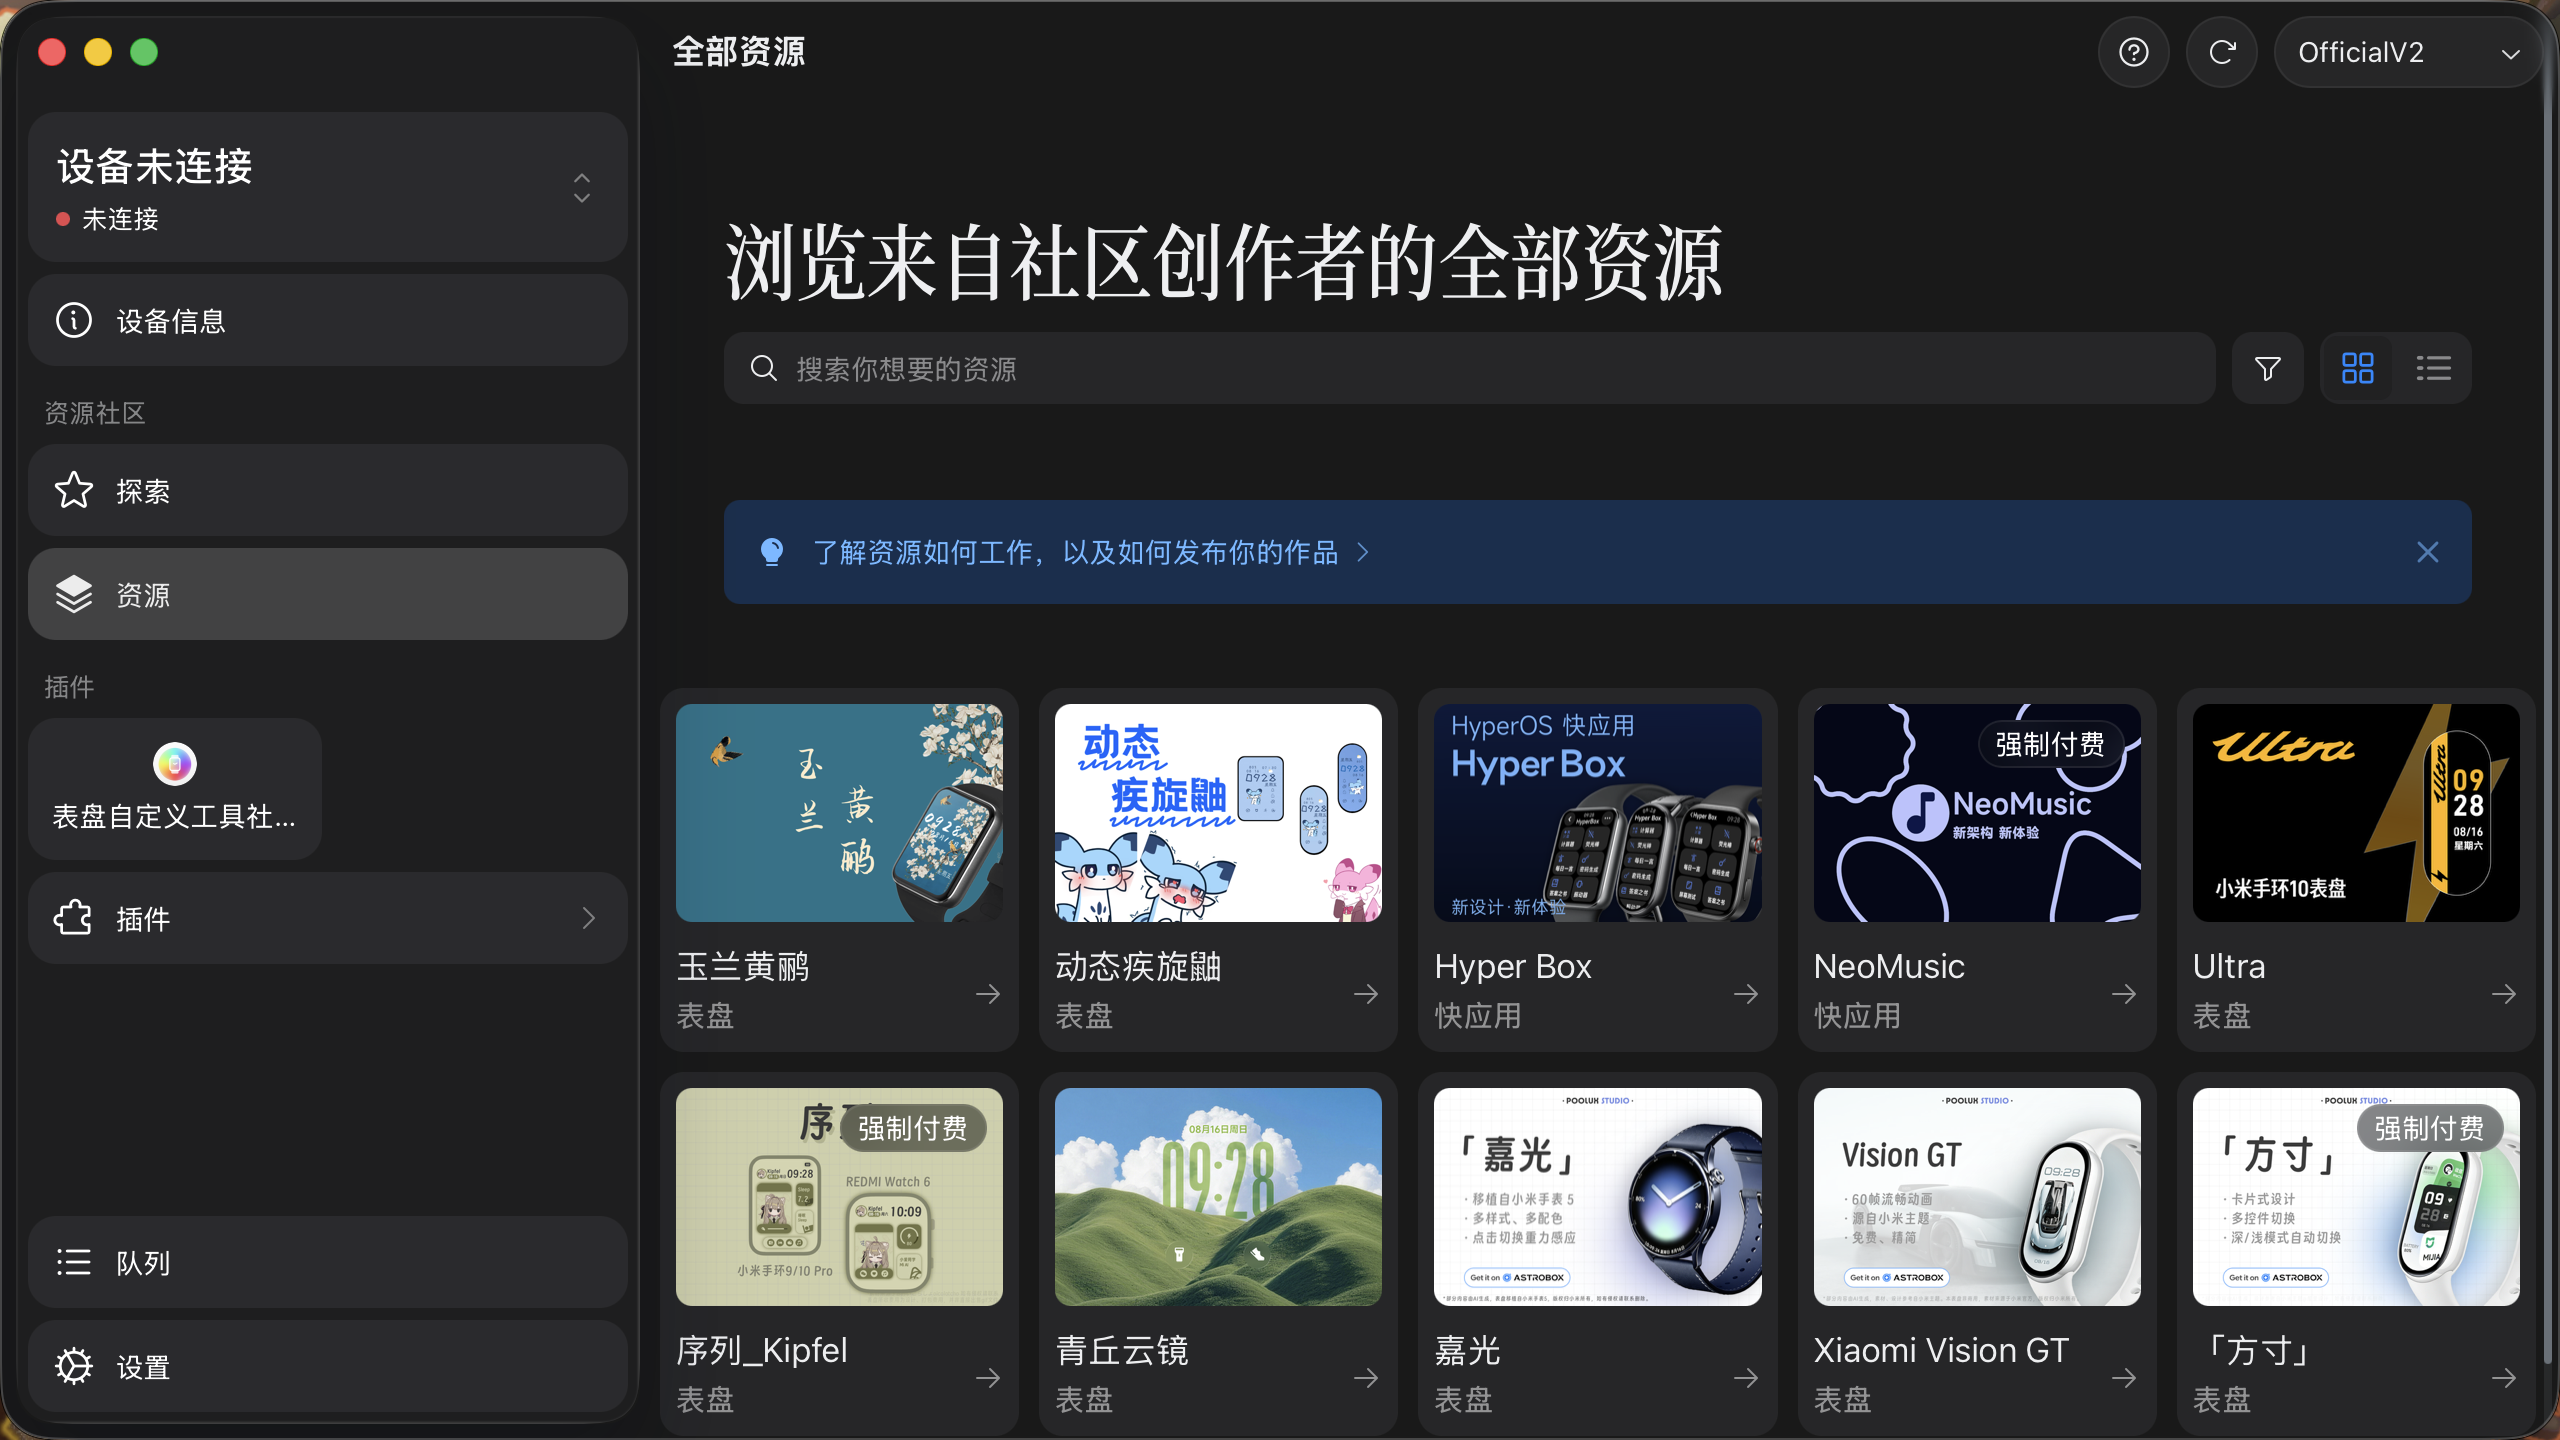Open 青丘云镜 watch face thumbnail
The image size is (2560, 1440).
1218,1197
